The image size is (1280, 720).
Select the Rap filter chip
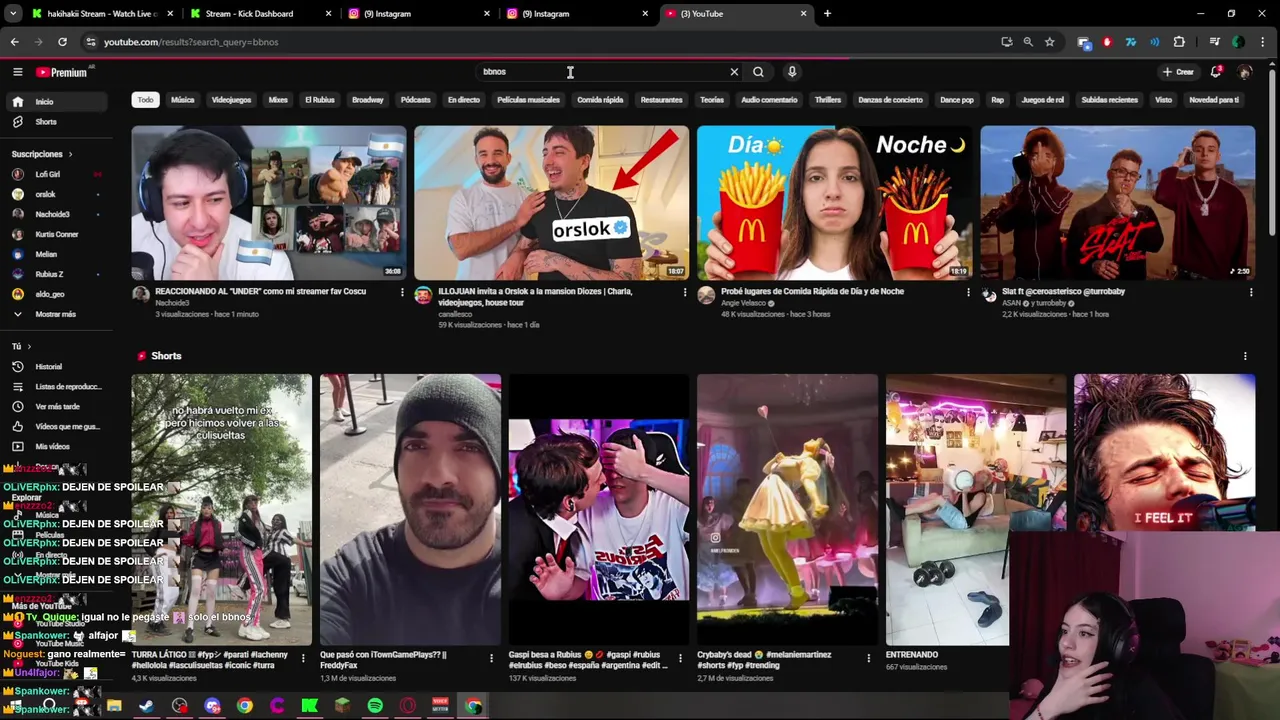[x=997, y=100]
